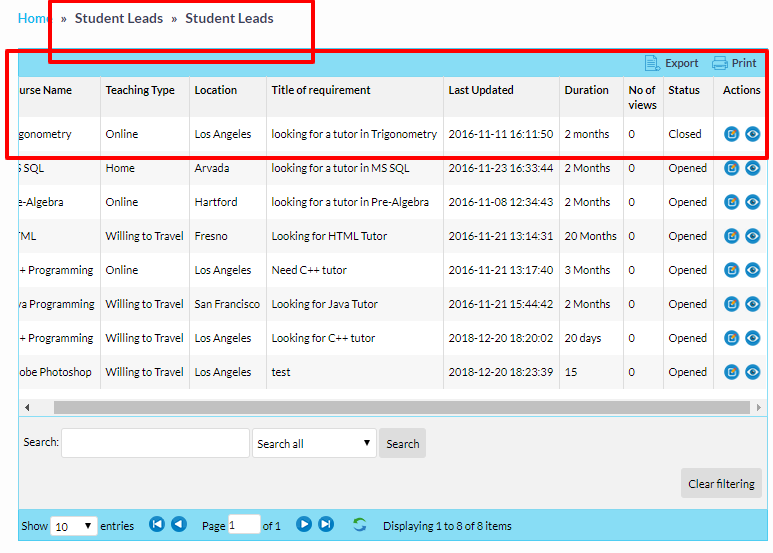This screenshot has height=553, width=773.
Task: Click the Clear filtering button
Action: 721,484
